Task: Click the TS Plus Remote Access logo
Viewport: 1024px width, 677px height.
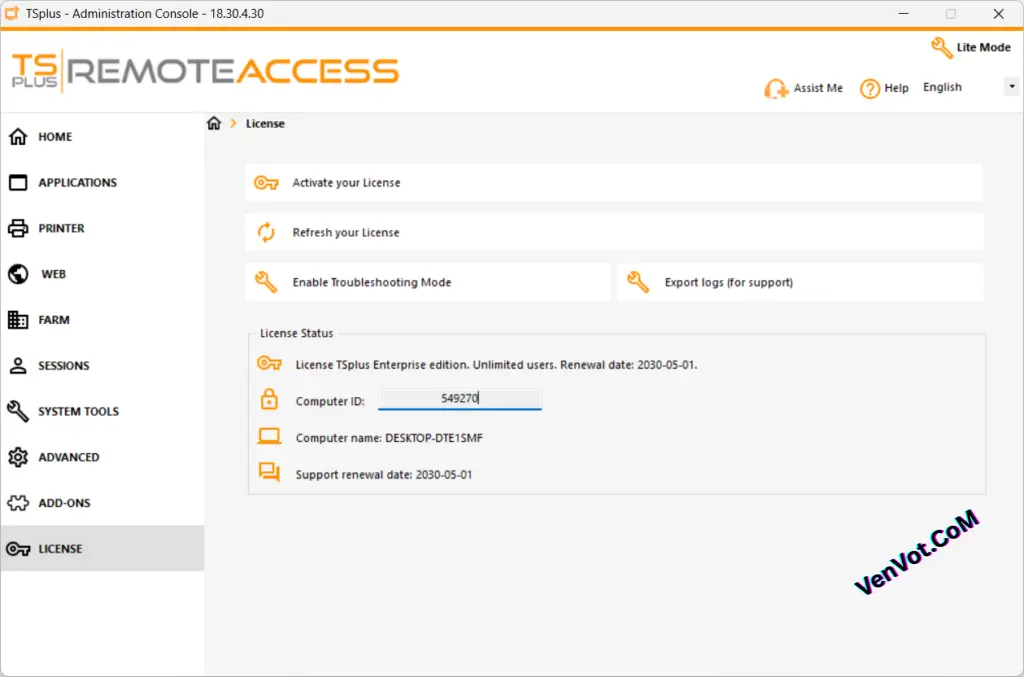Action: tap(205, 71)
